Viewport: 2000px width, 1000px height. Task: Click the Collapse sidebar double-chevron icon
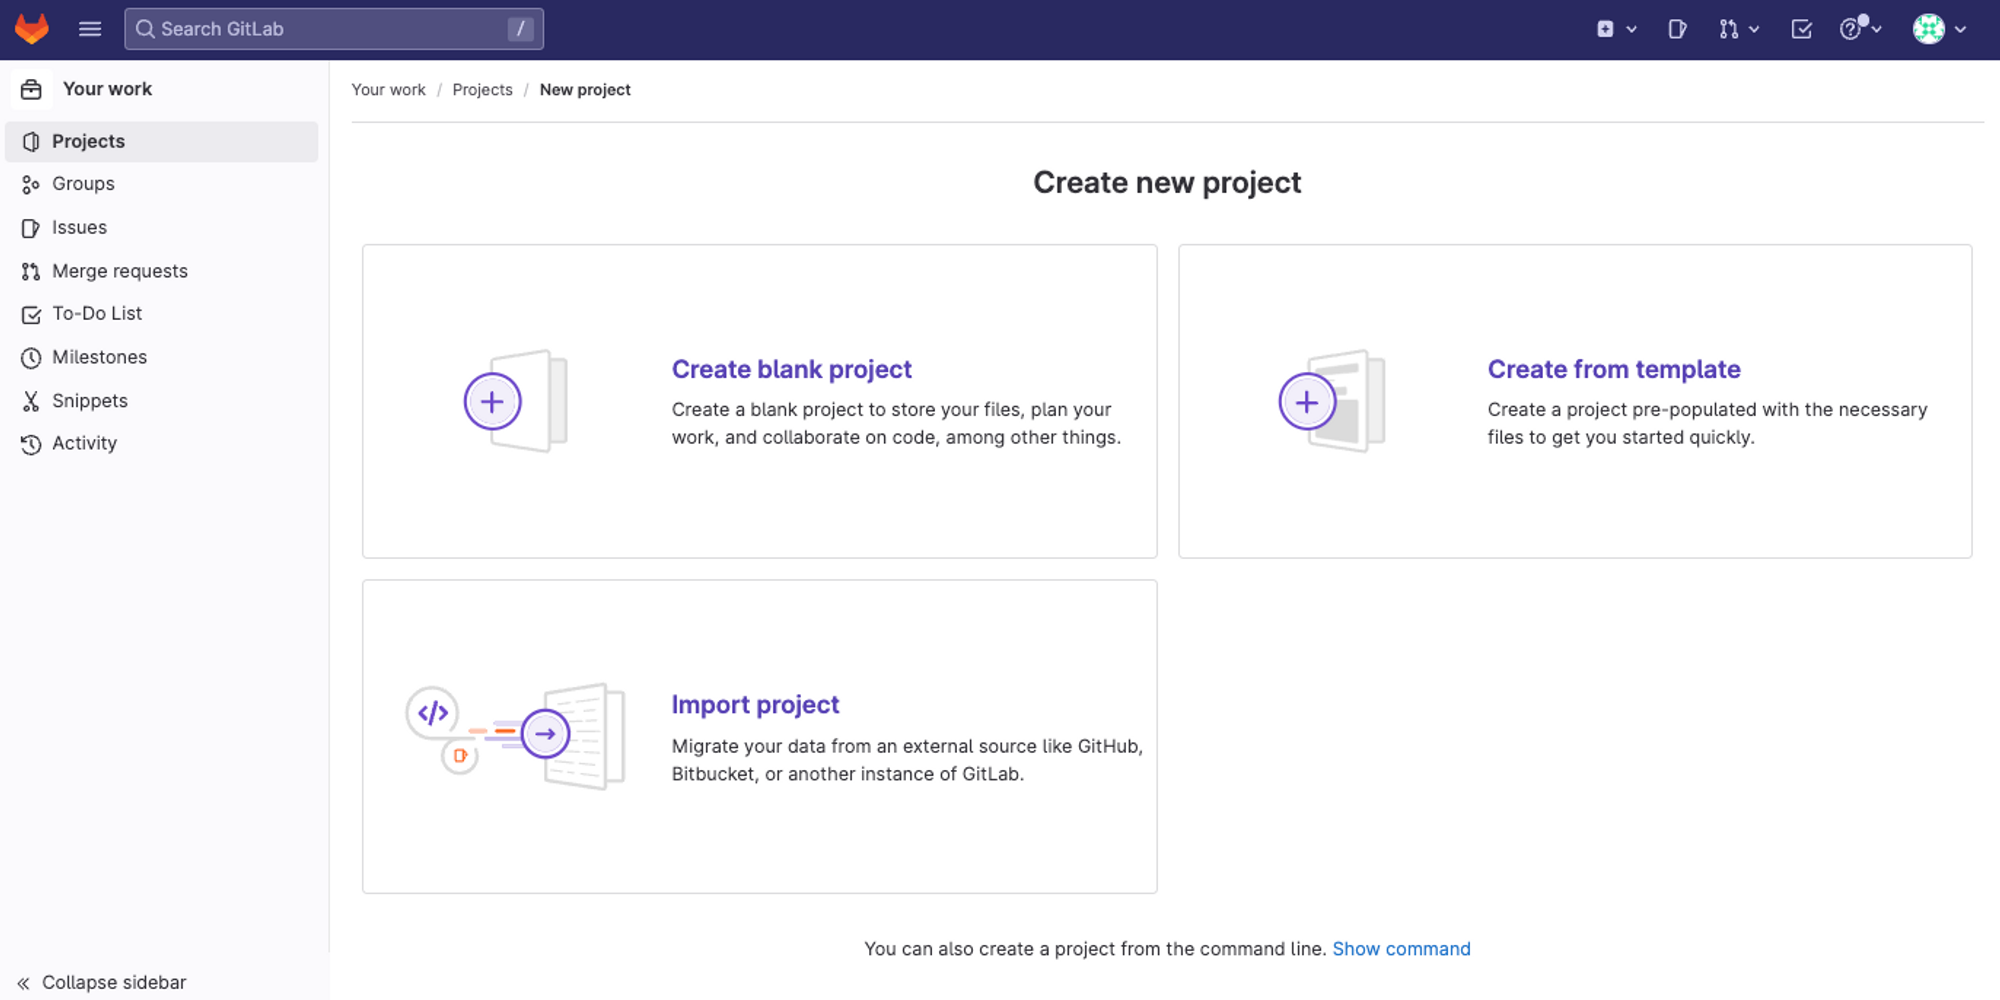(x=23, y=983)
